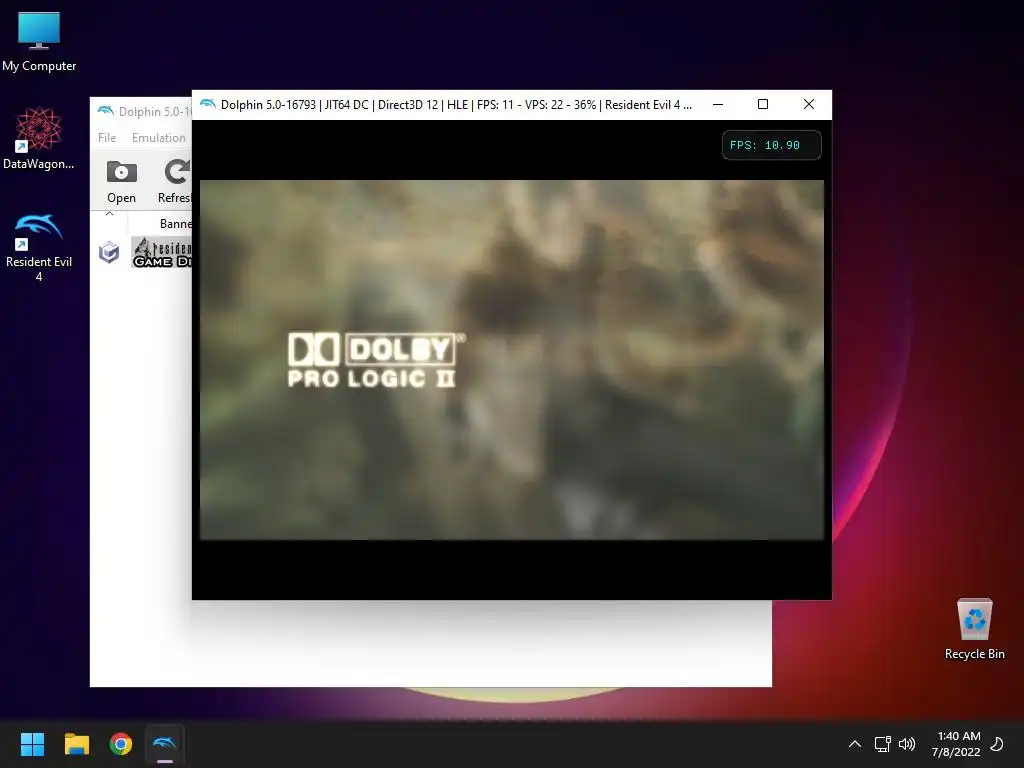
Task: Open the clock and date display
Action: [x=956, y=744]
